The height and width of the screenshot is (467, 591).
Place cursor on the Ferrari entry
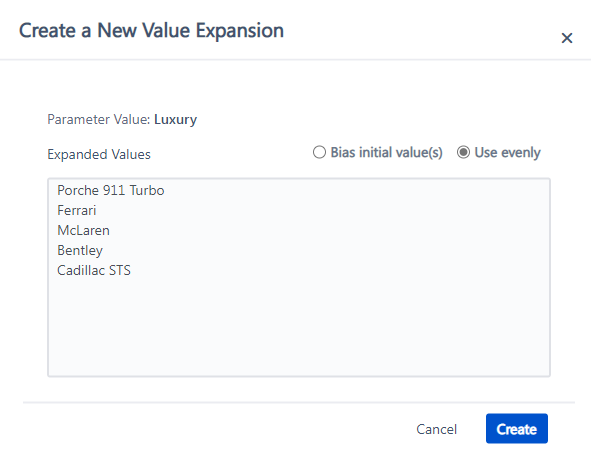pos(77,210)
